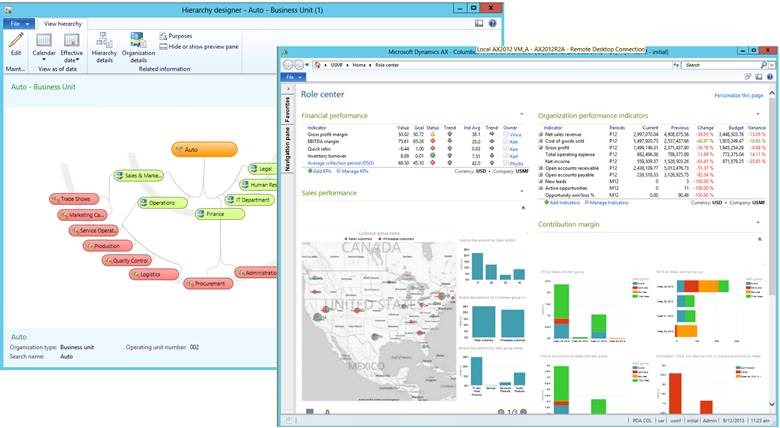Viewport: 780px width, 428px height.
Task: Click the Gross profit margin warning status icon
Action: (x=432, y=134)
